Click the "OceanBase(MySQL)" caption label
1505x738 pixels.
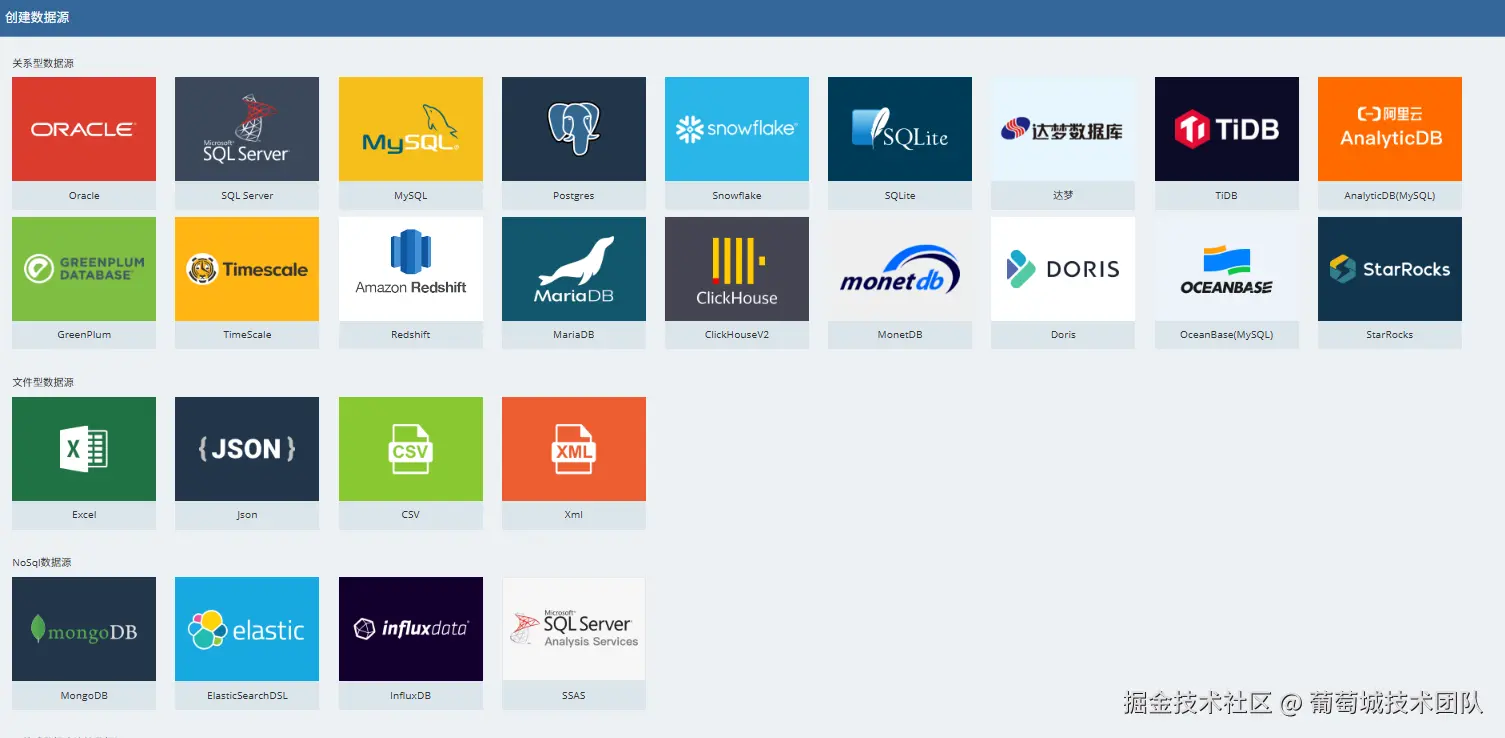[1227, 335]
